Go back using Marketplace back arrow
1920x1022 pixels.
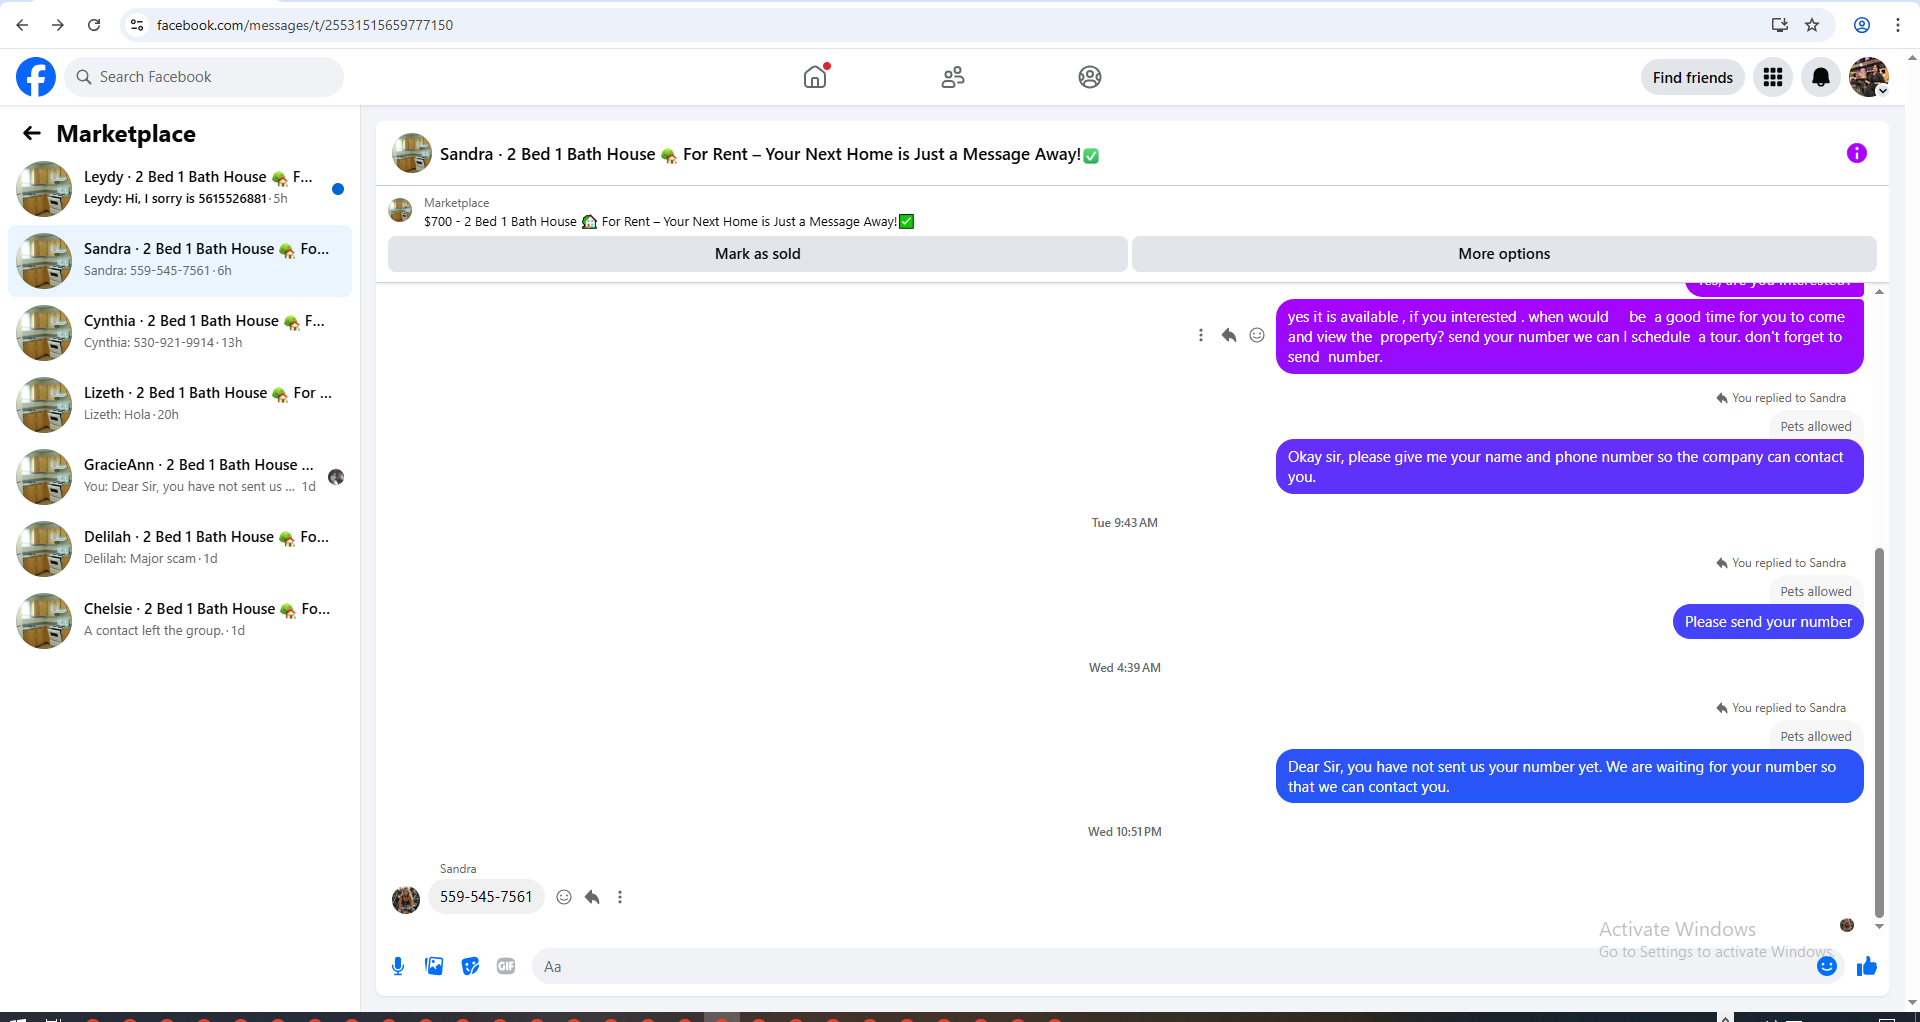coord(32,133)
